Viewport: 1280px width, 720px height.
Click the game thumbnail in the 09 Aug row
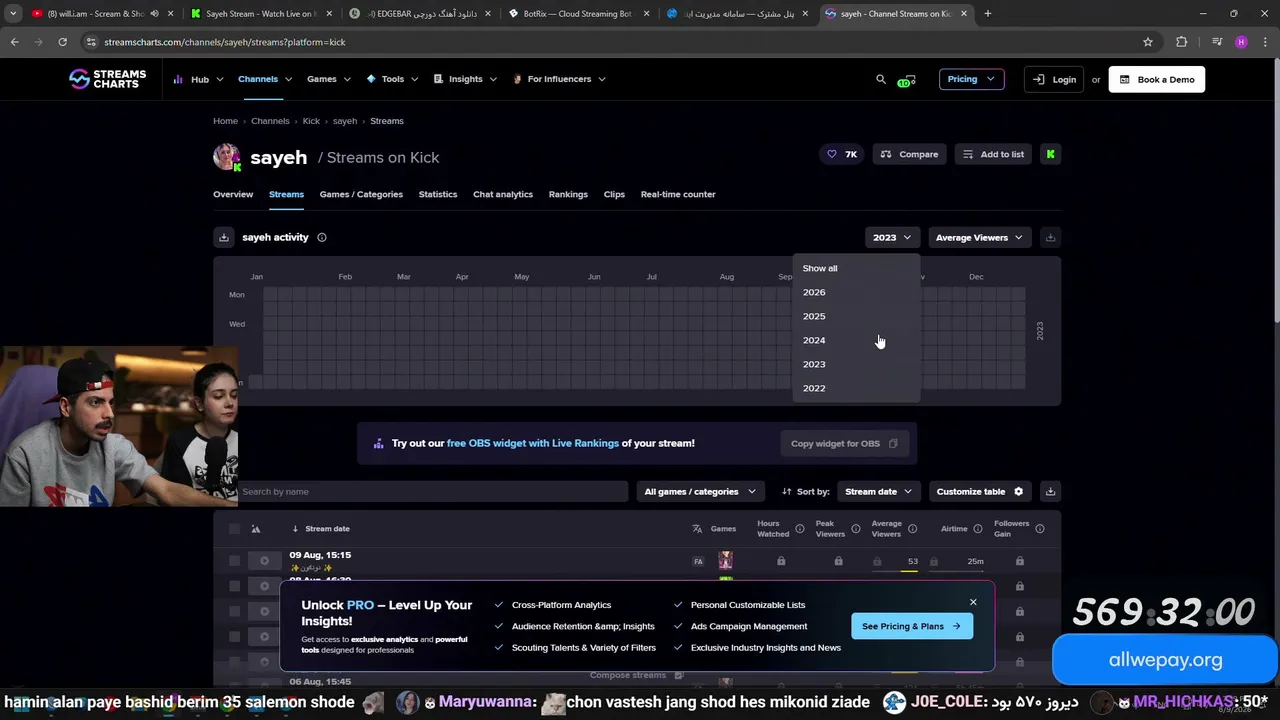point(726,561)
